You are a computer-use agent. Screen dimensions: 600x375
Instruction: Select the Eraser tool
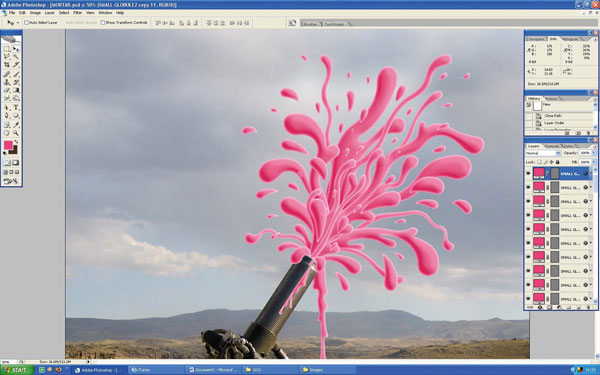pyautogui.click(x=7, y=90)
